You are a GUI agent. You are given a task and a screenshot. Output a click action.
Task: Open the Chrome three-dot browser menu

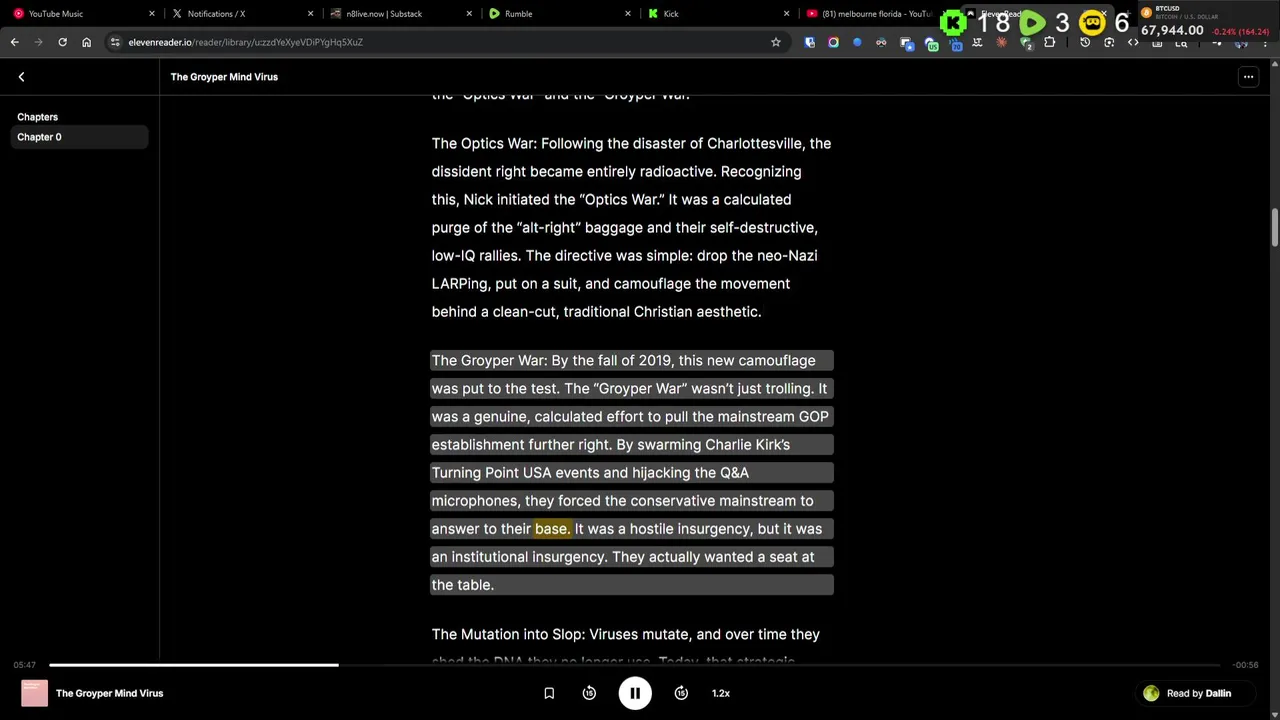[x=1265, y=42]
